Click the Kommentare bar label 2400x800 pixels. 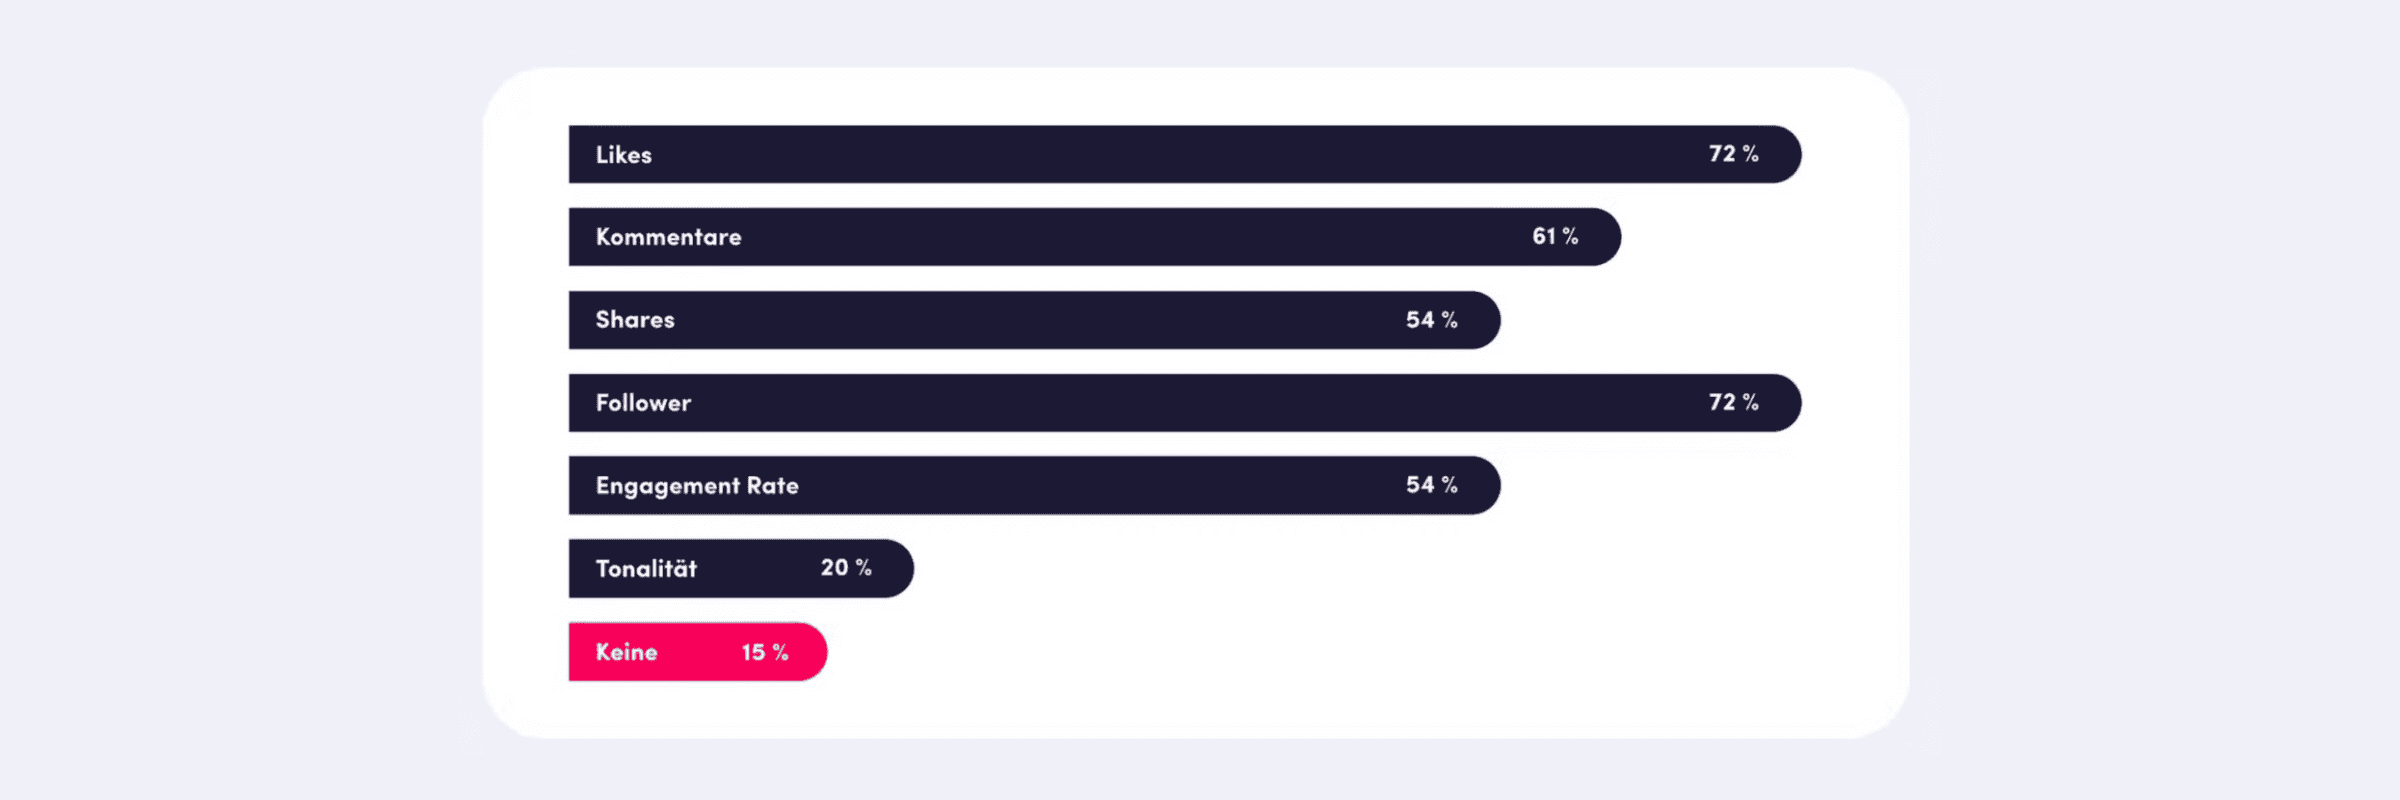click(x=668, y=237)
